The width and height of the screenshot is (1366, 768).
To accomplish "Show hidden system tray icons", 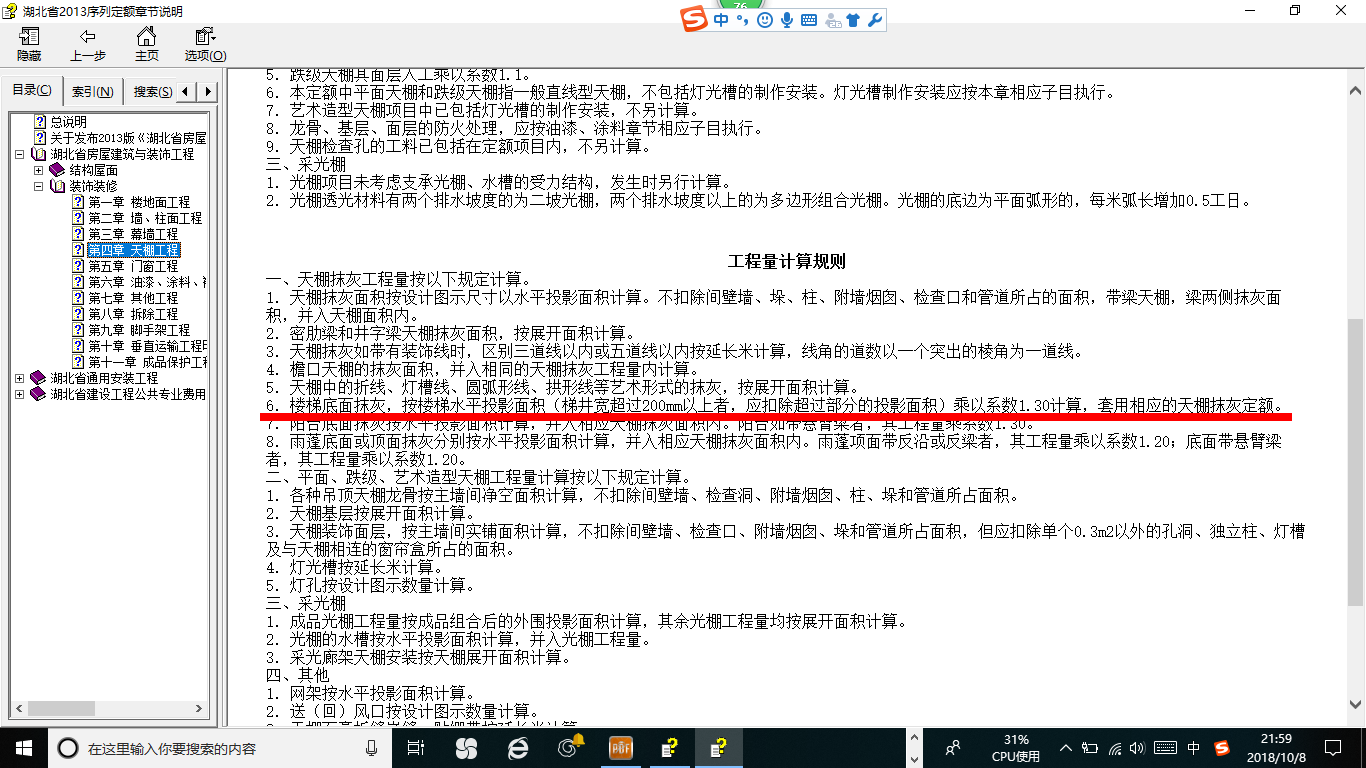I will (x=1067, y=747).
